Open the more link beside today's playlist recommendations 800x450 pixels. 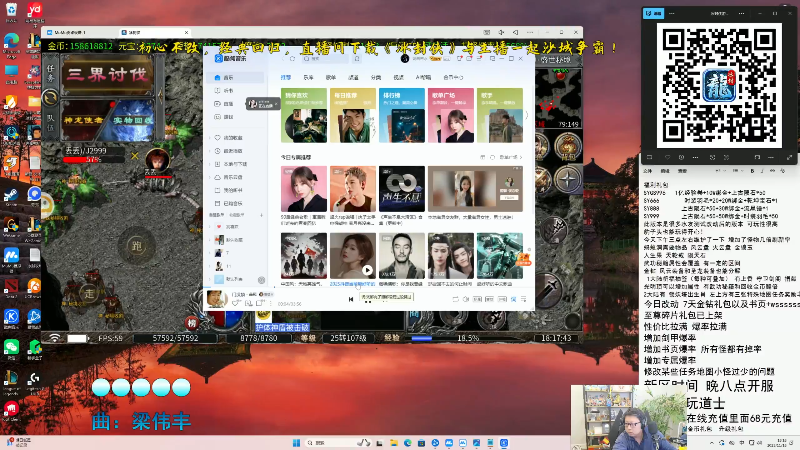coord(510,157)
